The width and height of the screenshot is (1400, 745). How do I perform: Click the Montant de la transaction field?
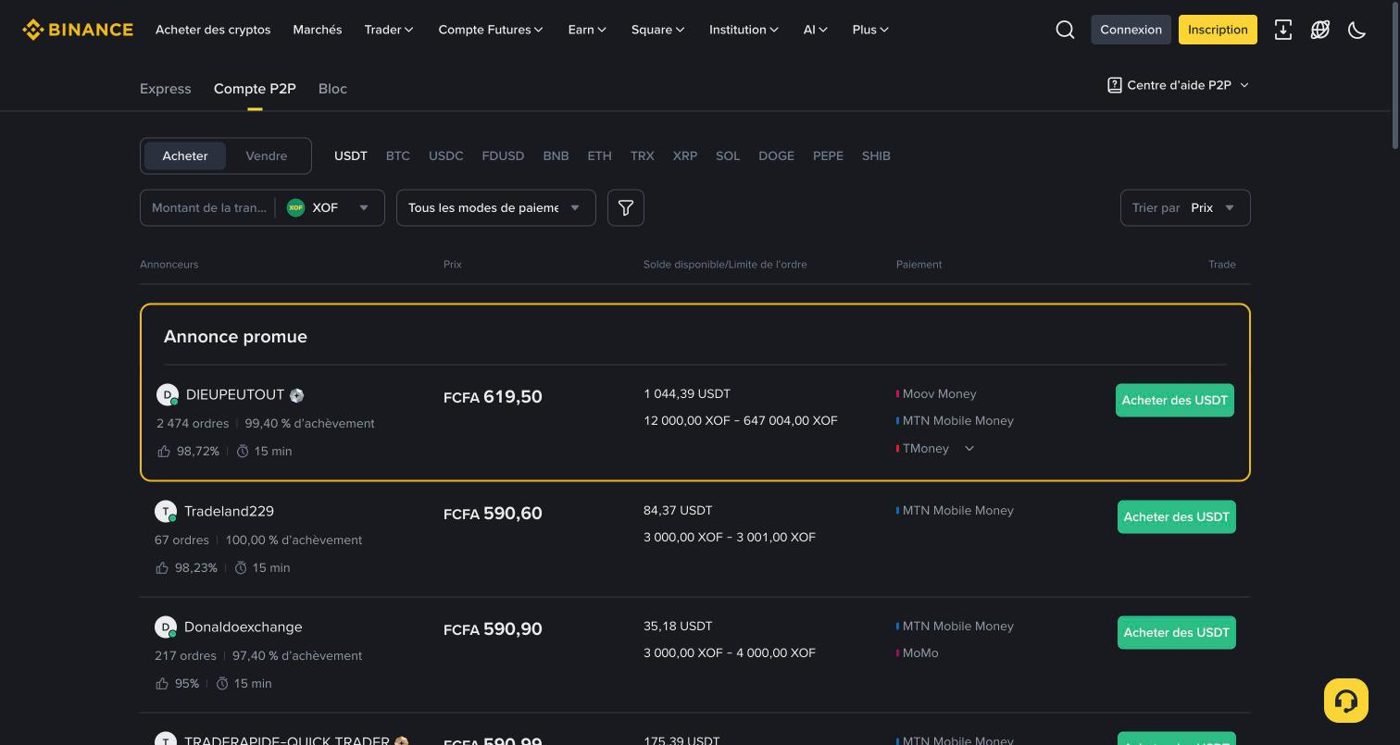pos(209,208)
